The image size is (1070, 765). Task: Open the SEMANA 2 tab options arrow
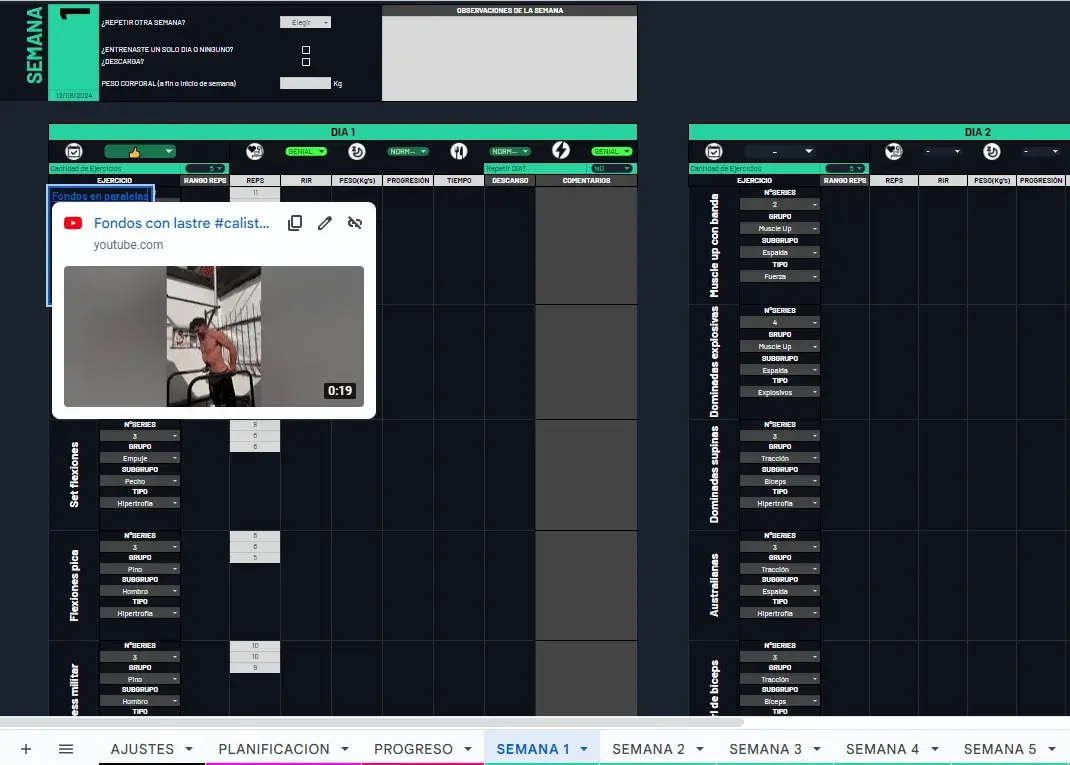coord(700,749)
